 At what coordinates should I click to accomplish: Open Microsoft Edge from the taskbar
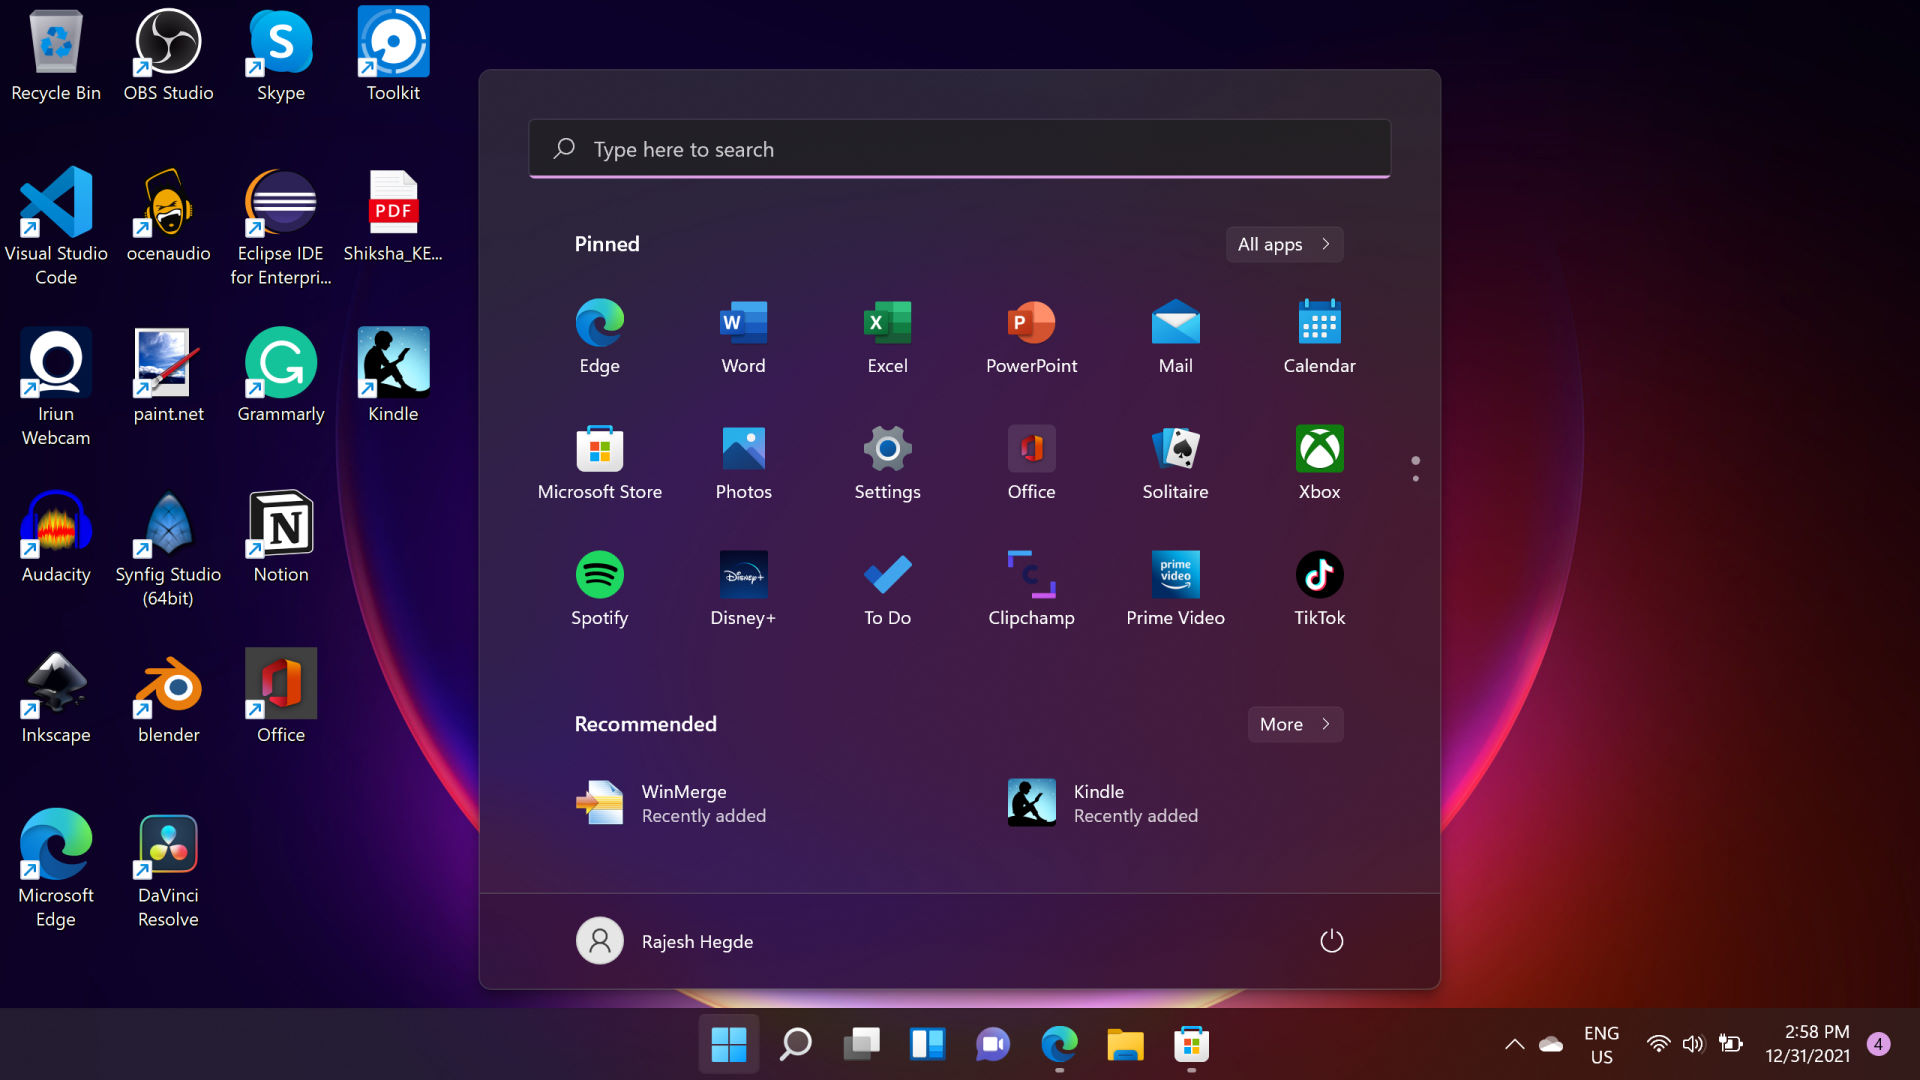click(x=1059, y=1044)
